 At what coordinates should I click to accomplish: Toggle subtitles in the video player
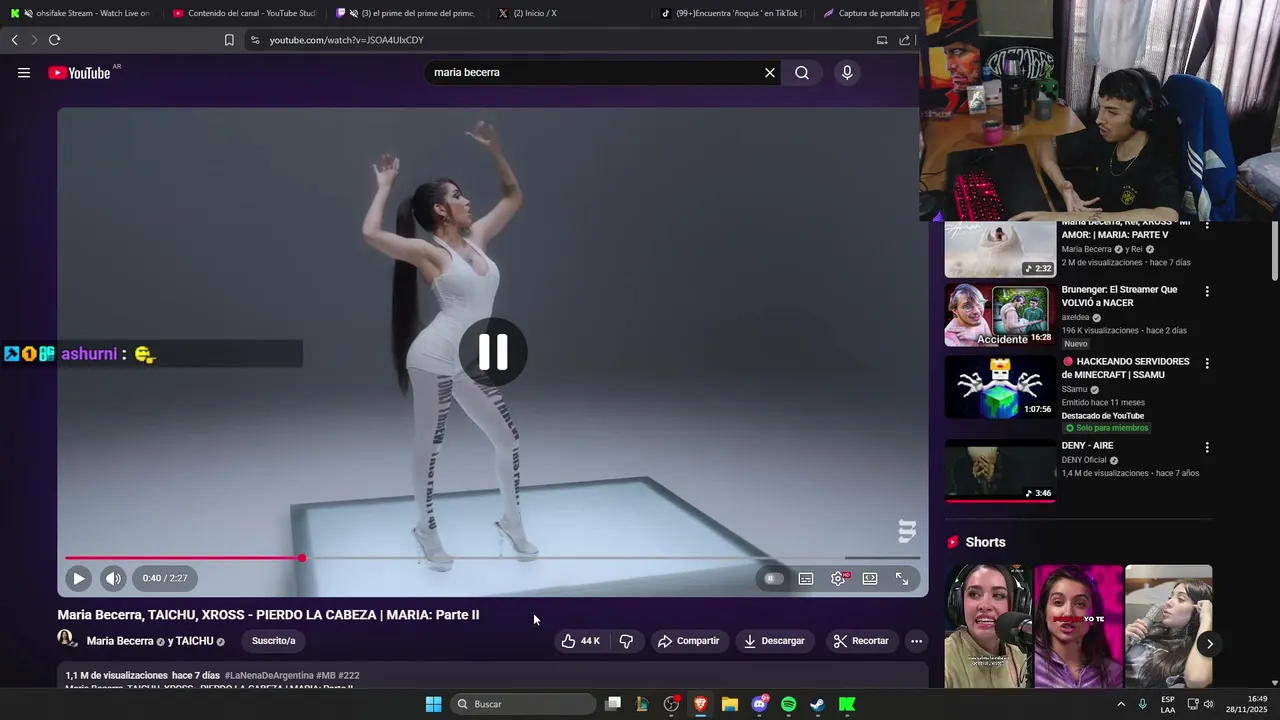(x=806, y=578)
